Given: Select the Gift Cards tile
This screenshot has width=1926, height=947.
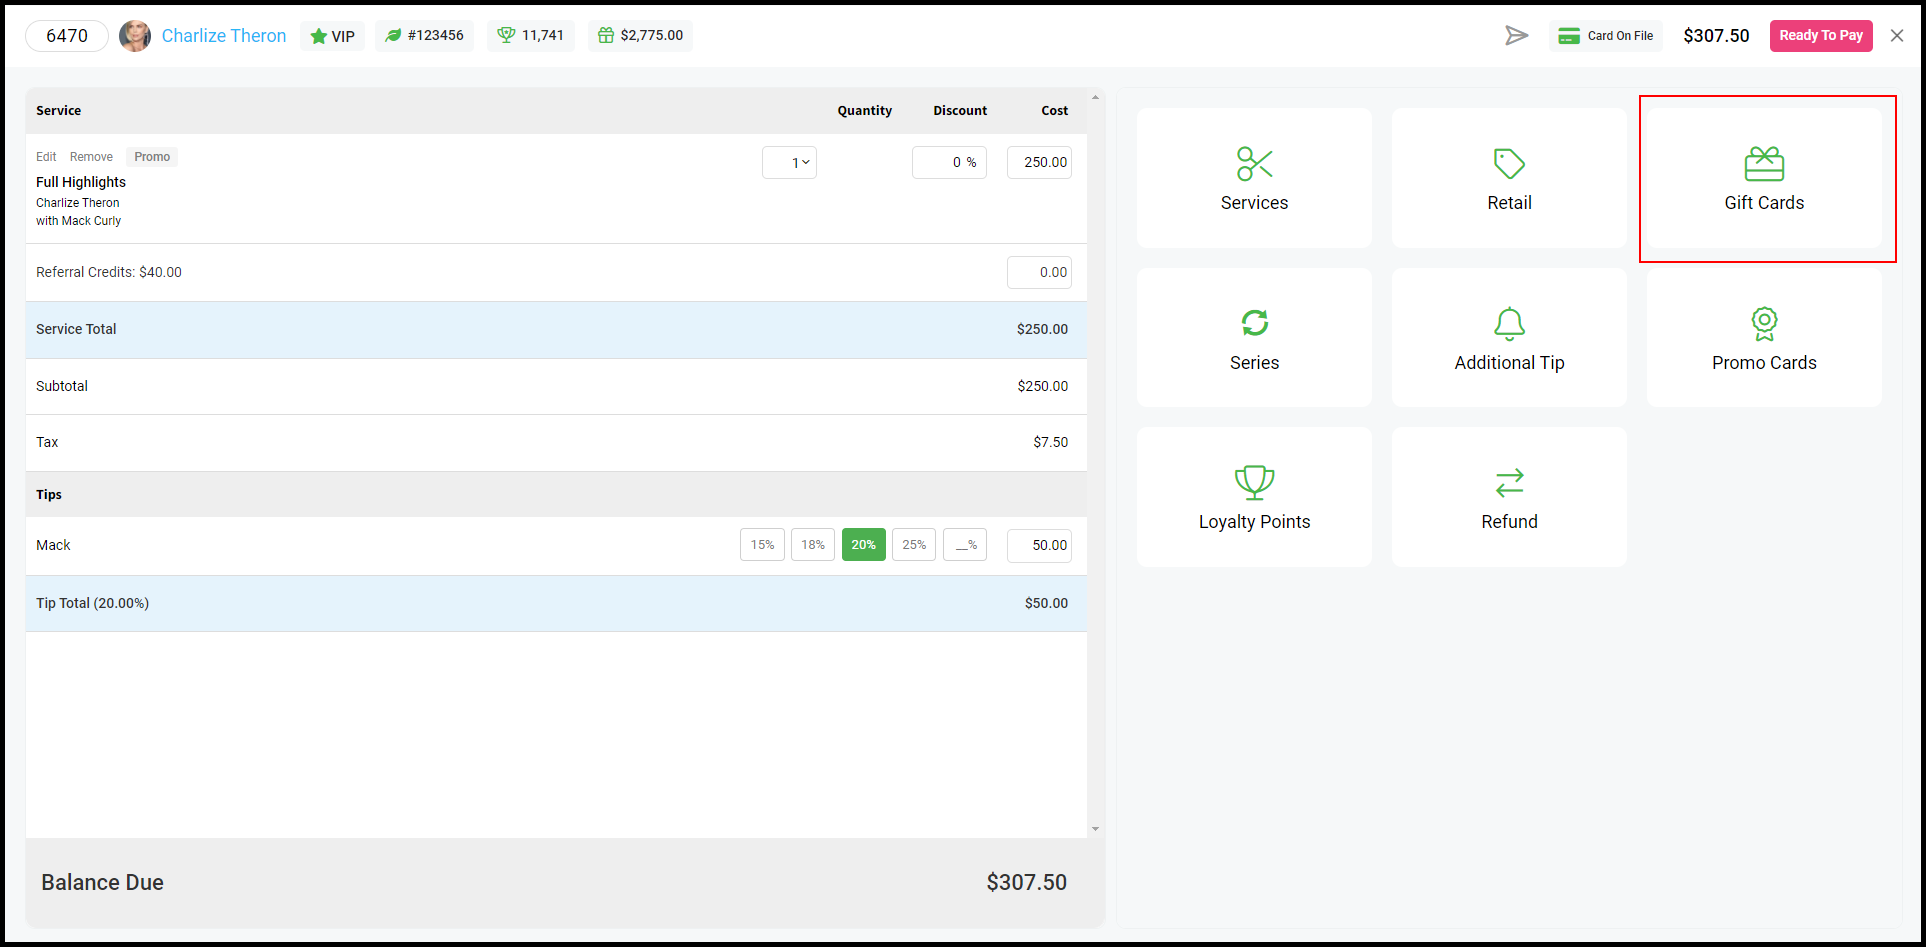Looking at the screenshot, I should click(x=1764, y=178).
